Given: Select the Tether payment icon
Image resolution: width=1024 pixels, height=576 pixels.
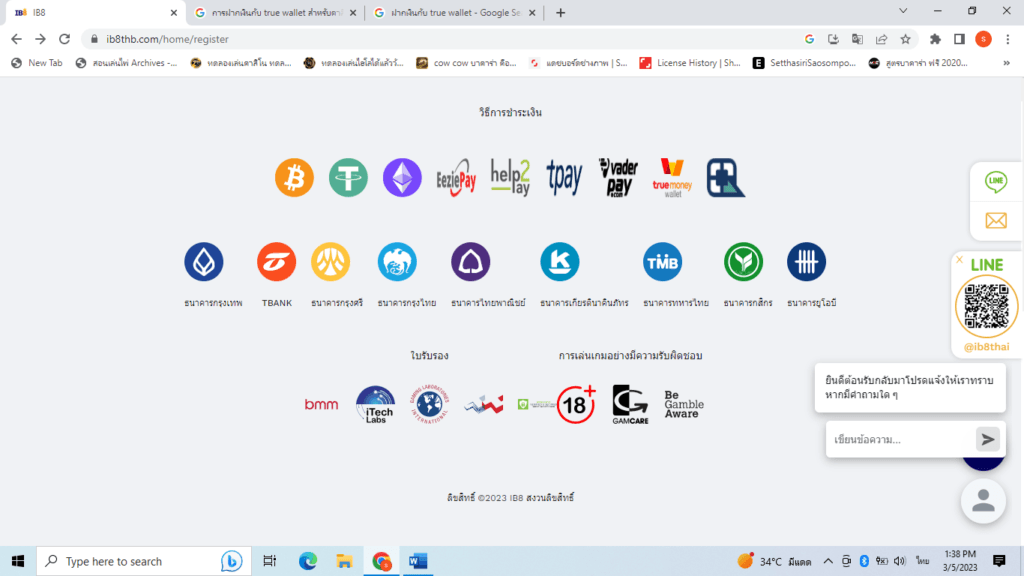Looking at the screenshot, I should [x=348, y=178].
